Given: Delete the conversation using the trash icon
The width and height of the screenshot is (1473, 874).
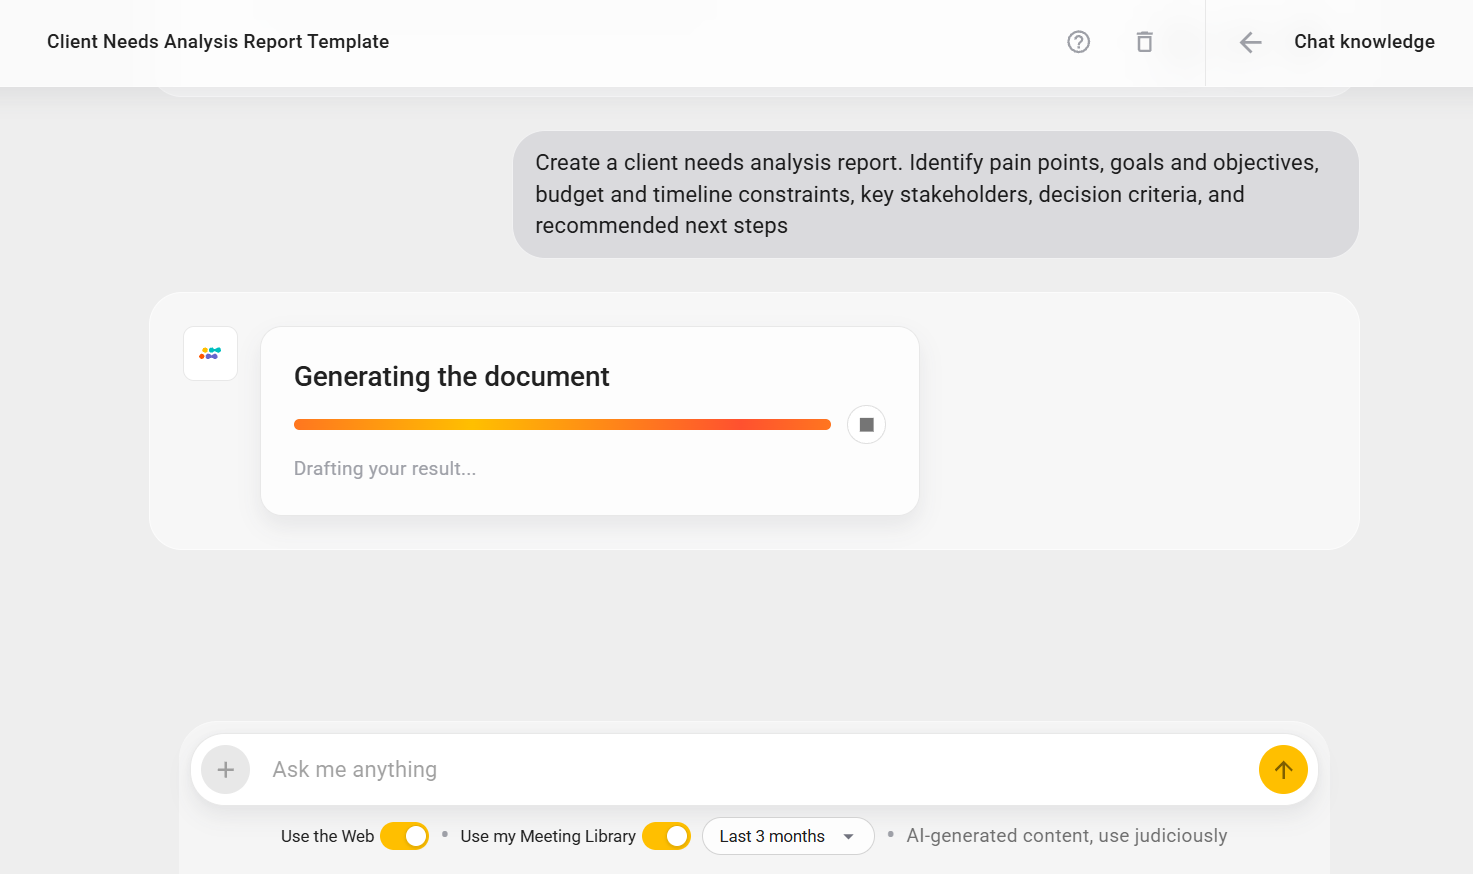Looking at the screenshot, I should (x=1144, y=42).
